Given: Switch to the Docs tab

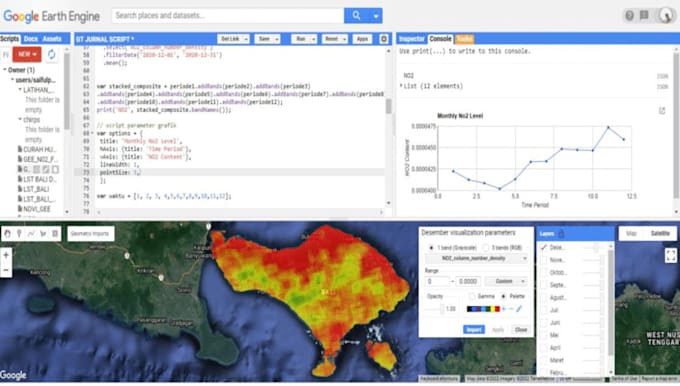Looking at the screenshot, I should pos(30,39).
